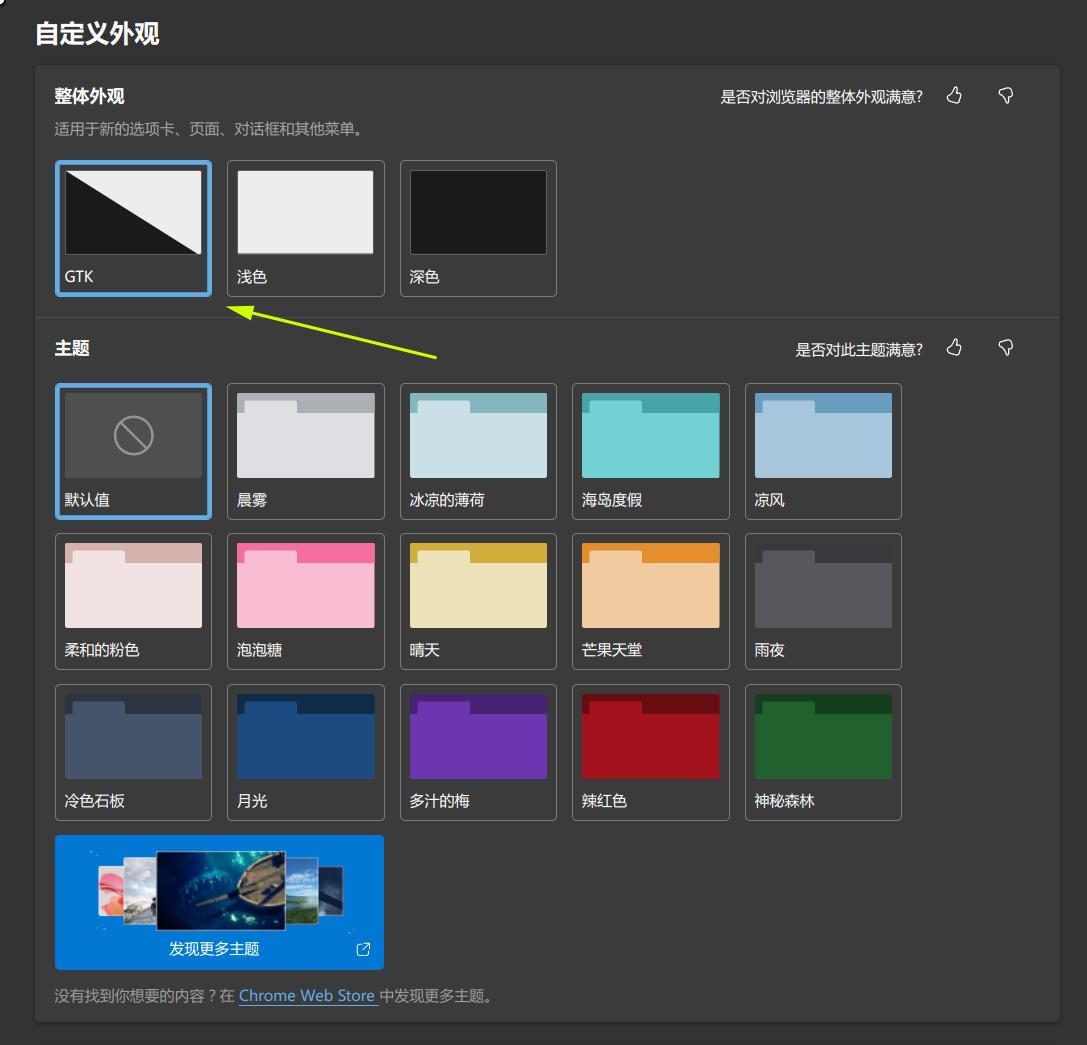Select the GTK overall appearance option
Screen dimensions: 1087x1045
(x=133, y=228)
